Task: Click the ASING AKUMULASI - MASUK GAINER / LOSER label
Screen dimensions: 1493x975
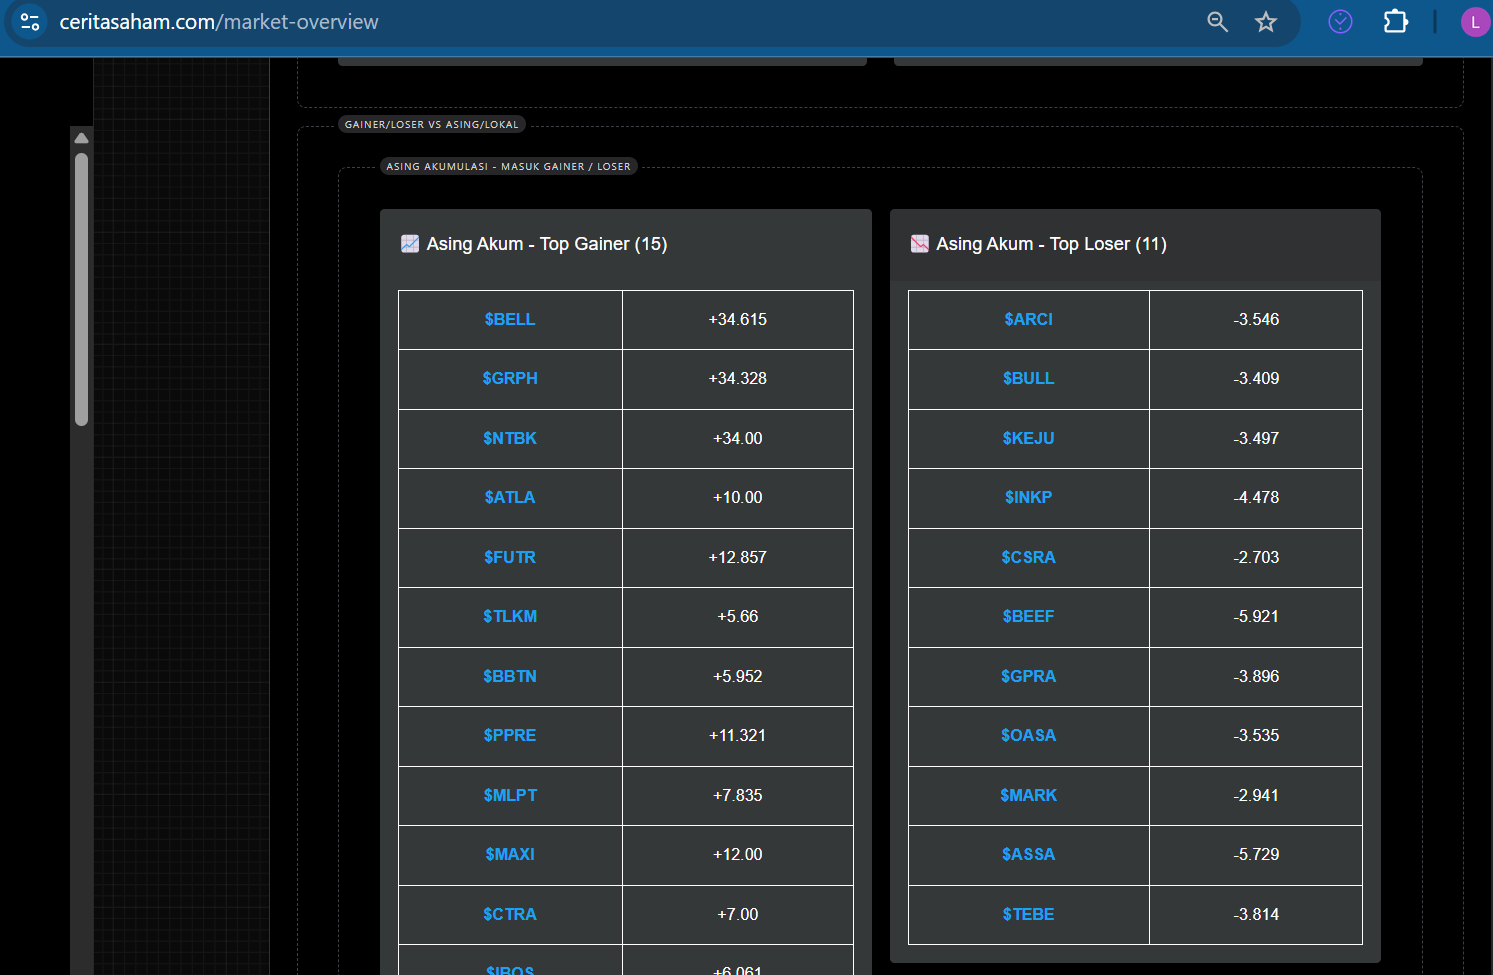Action: pos(509,167)
